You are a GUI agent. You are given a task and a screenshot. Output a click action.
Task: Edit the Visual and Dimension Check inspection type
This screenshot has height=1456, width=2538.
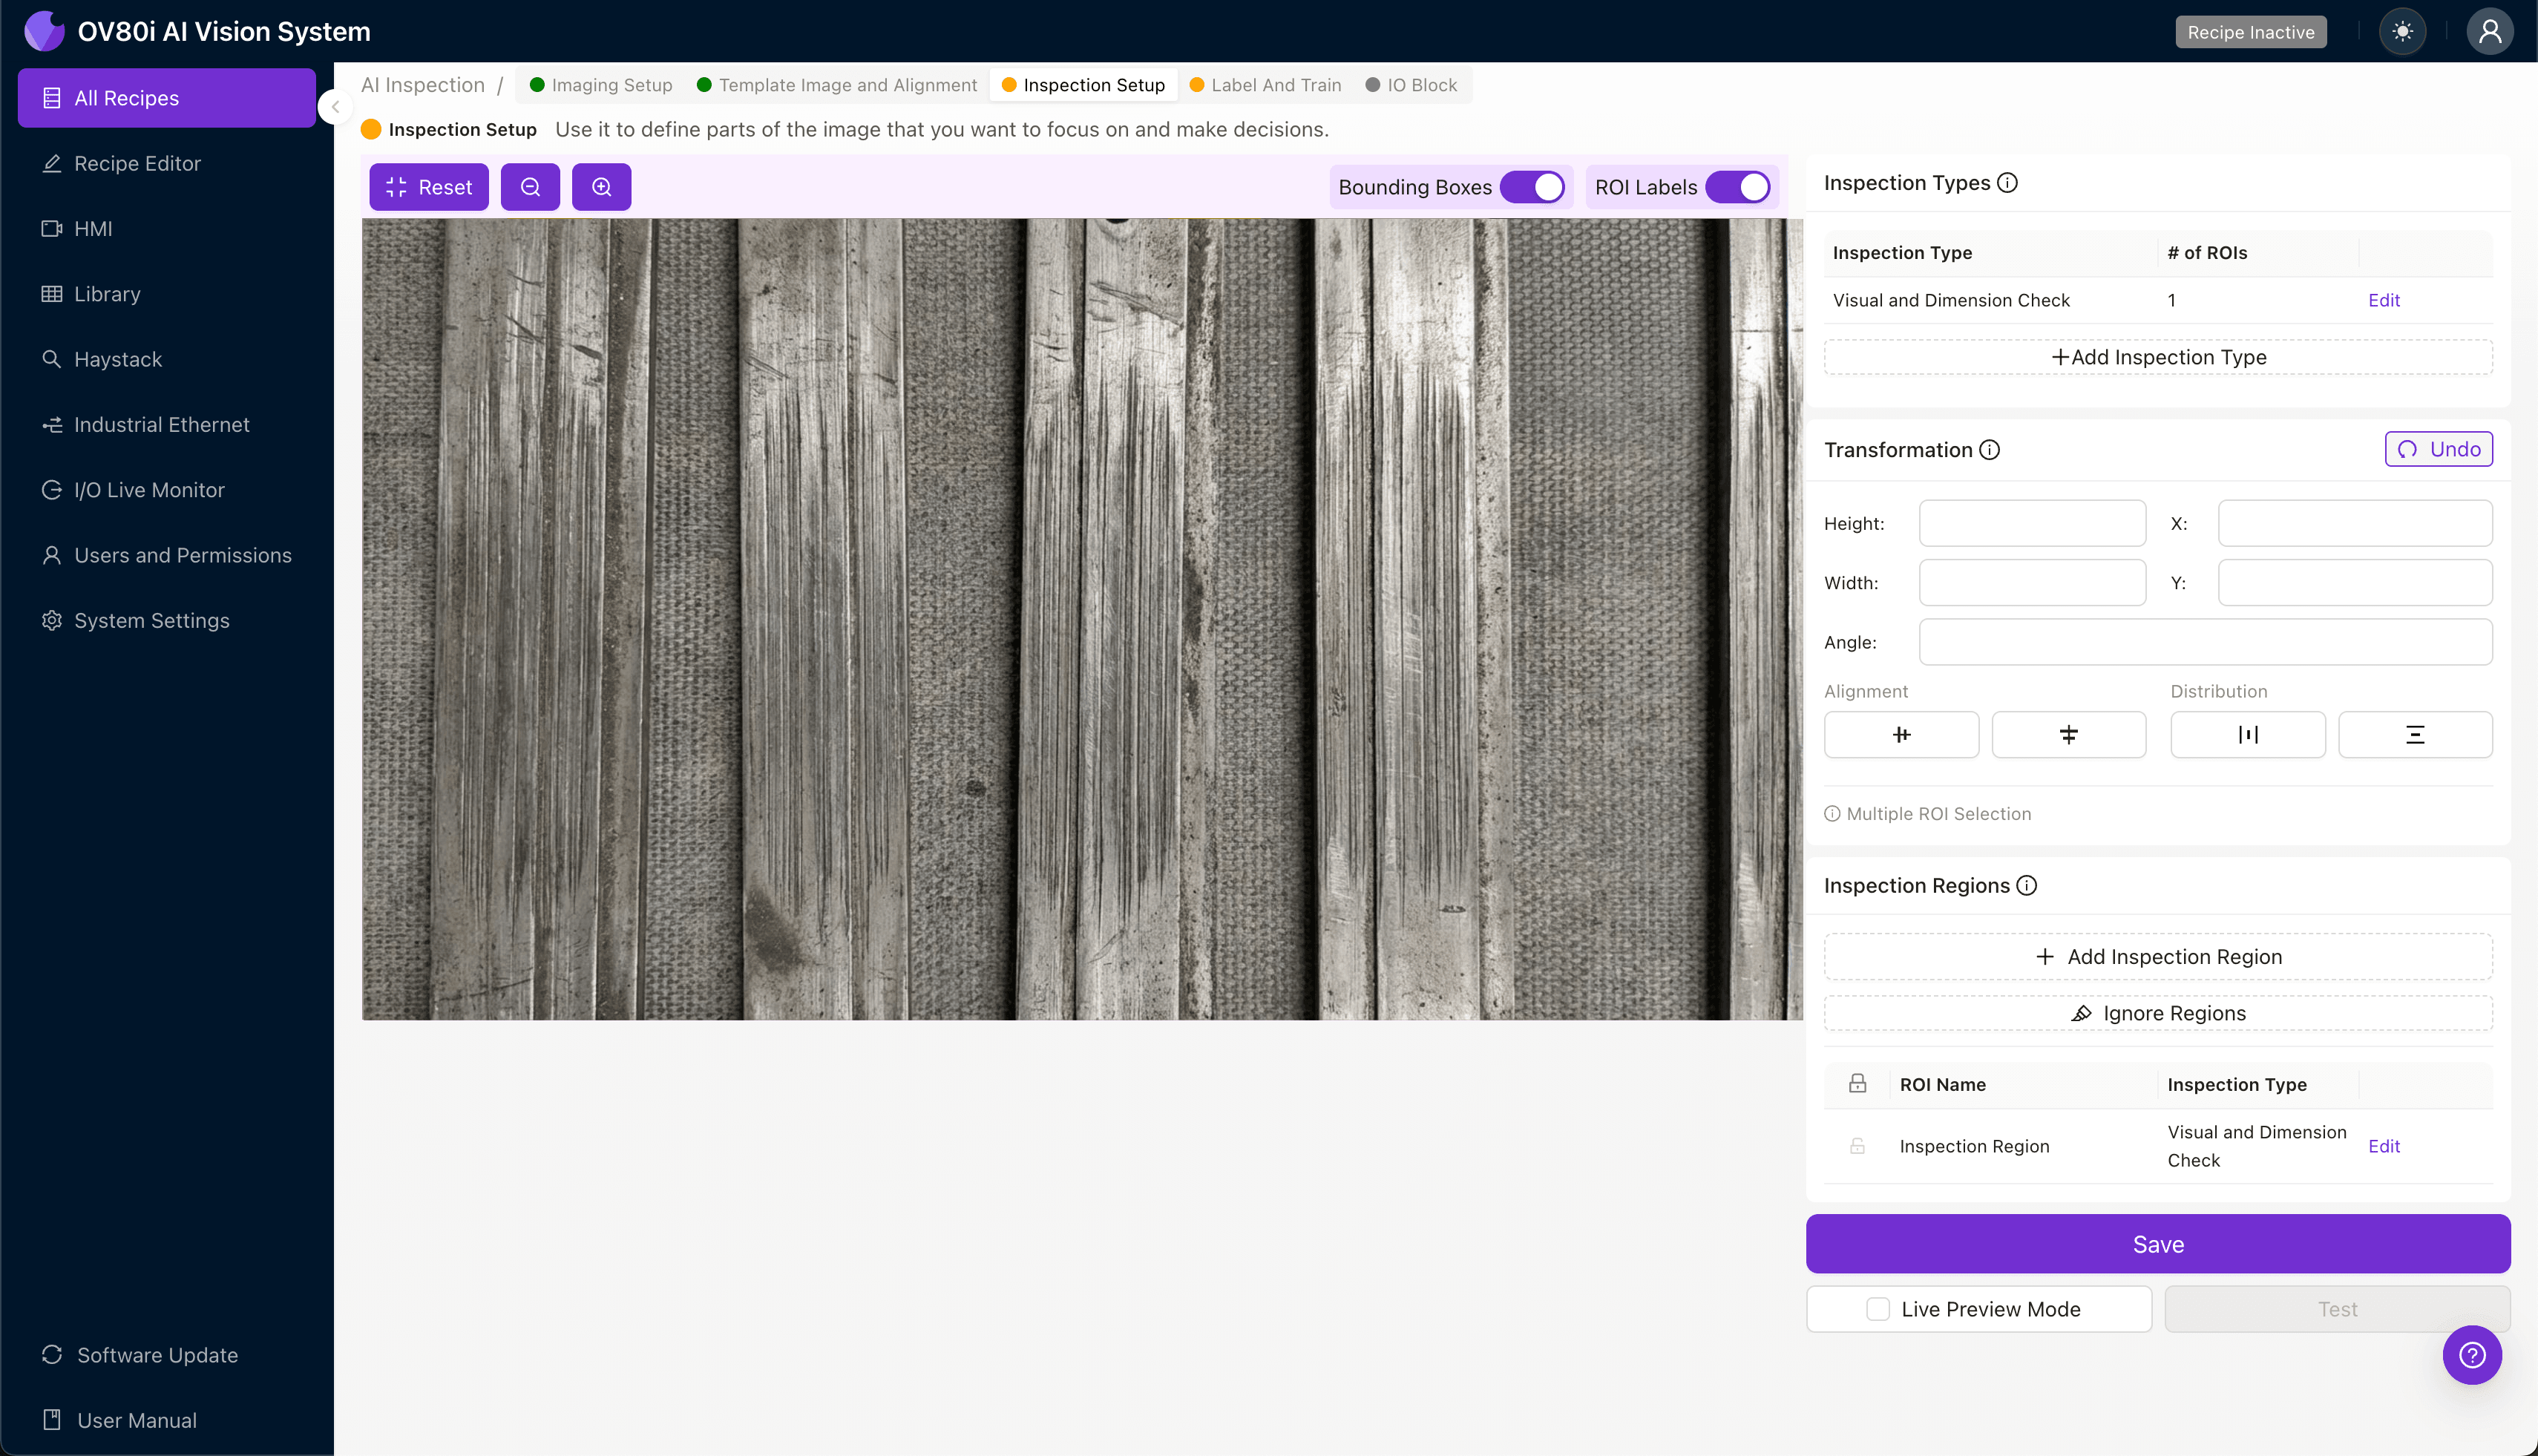point(2384,299)
